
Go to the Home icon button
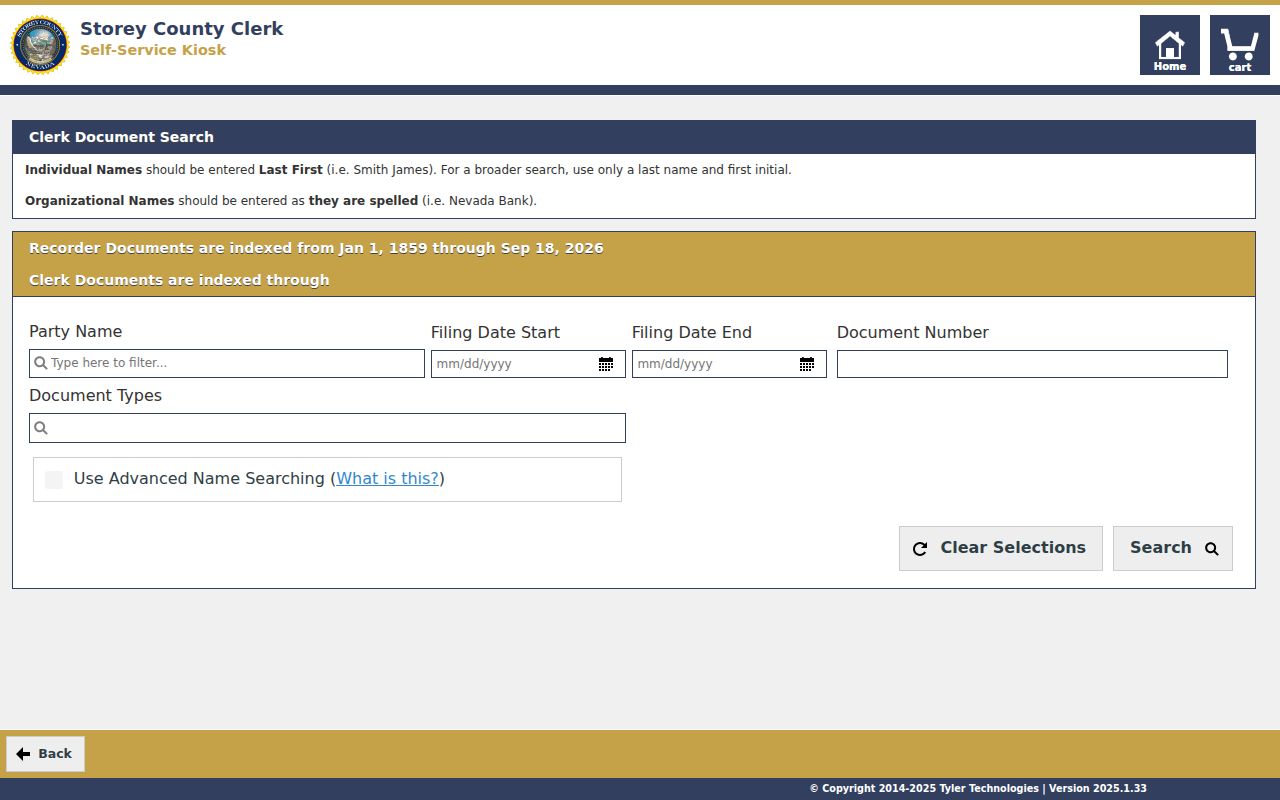click(x=1170, y=45)
